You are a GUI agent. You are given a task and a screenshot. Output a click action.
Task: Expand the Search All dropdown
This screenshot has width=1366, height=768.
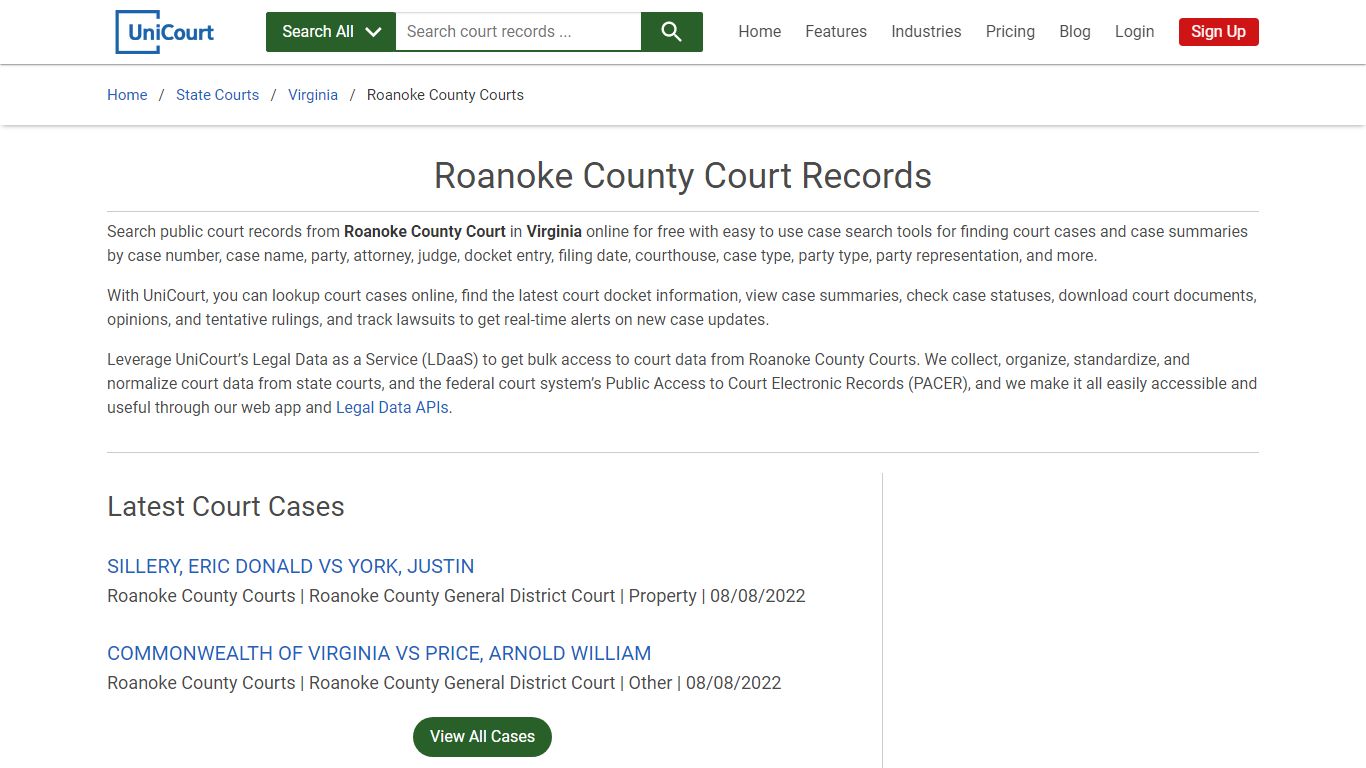click(x=331, y=32)
